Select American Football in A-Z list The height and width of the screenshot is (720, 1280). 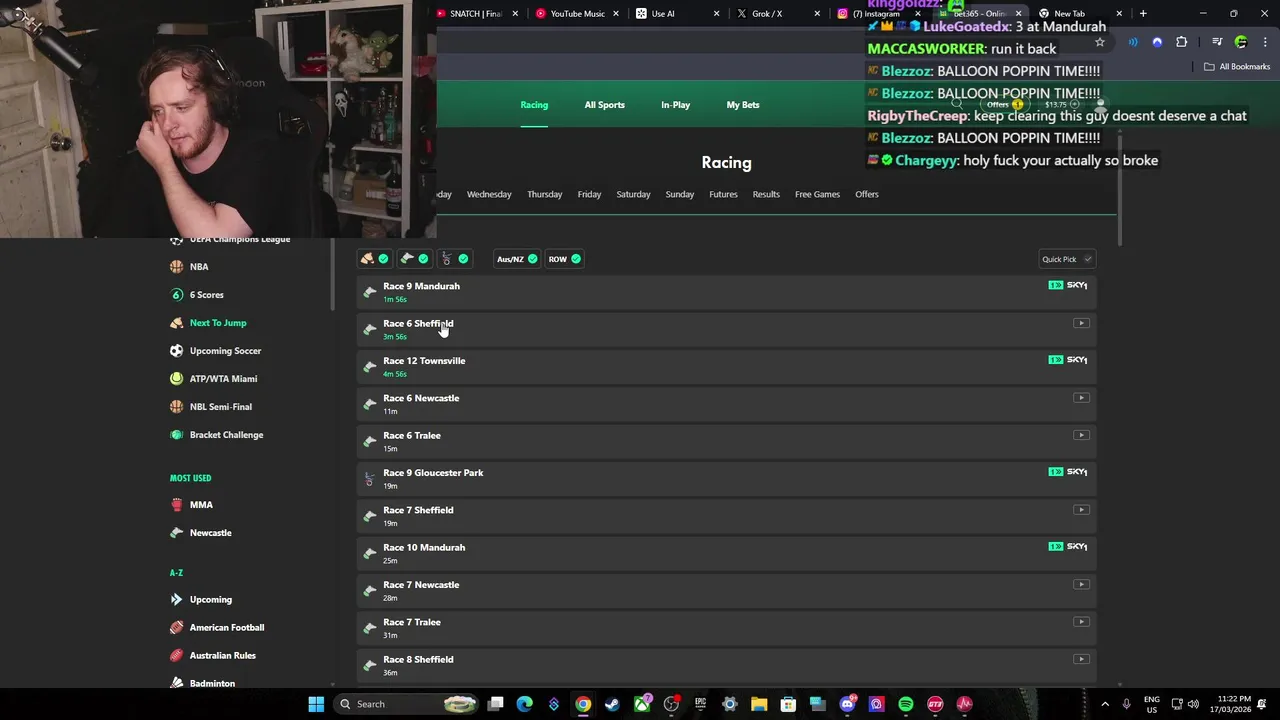point(227,628)
